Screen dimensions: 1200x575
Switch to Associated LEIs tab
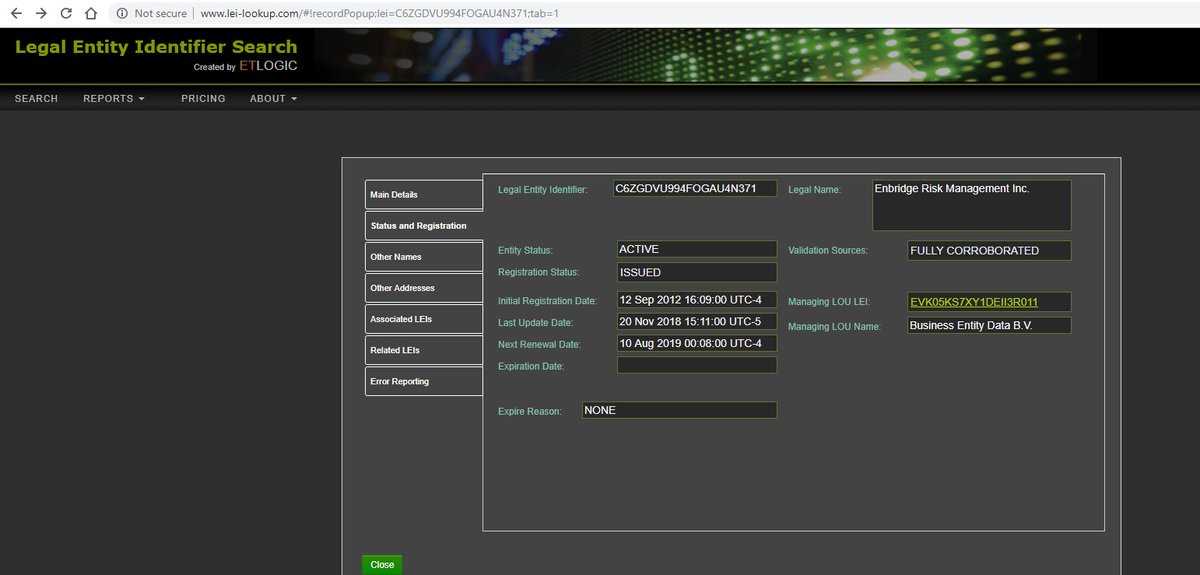424,319
